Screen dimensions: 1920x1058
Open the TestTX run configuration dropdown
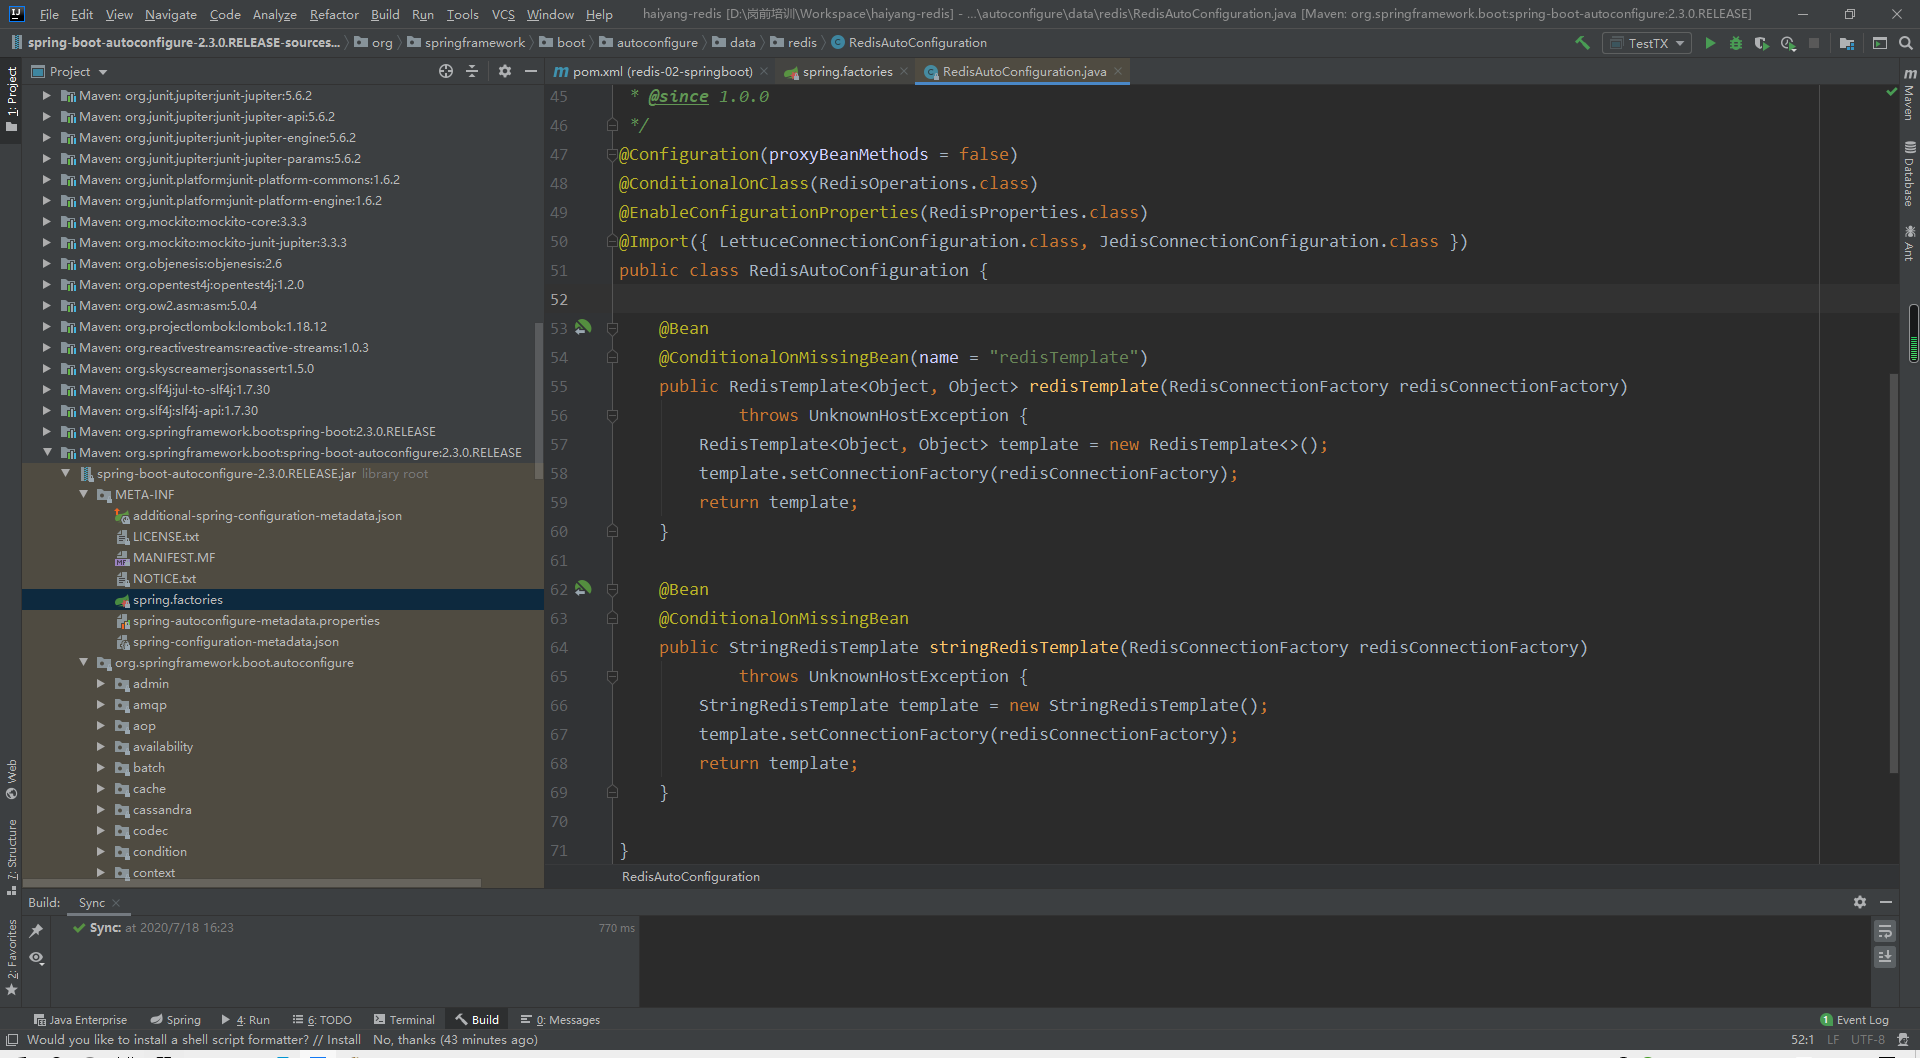[1648, 43]
